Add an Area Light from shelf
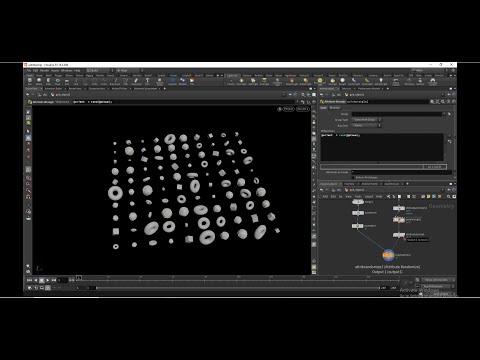 point(264,81)
